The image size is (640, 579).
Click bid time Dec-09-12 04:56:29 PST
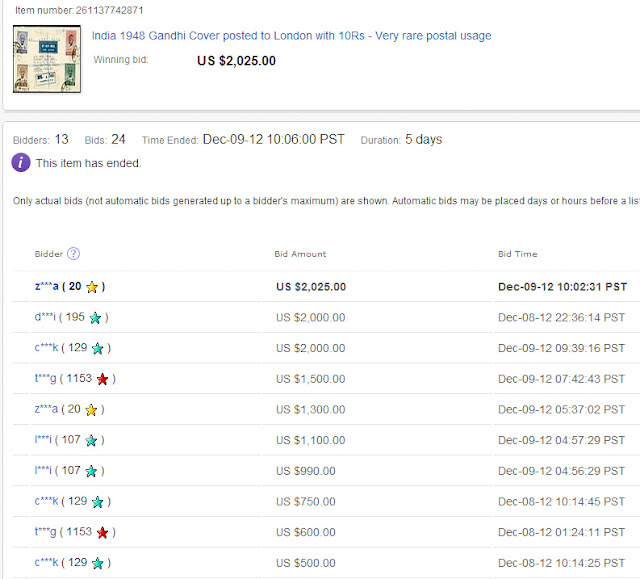pos(561,471)
